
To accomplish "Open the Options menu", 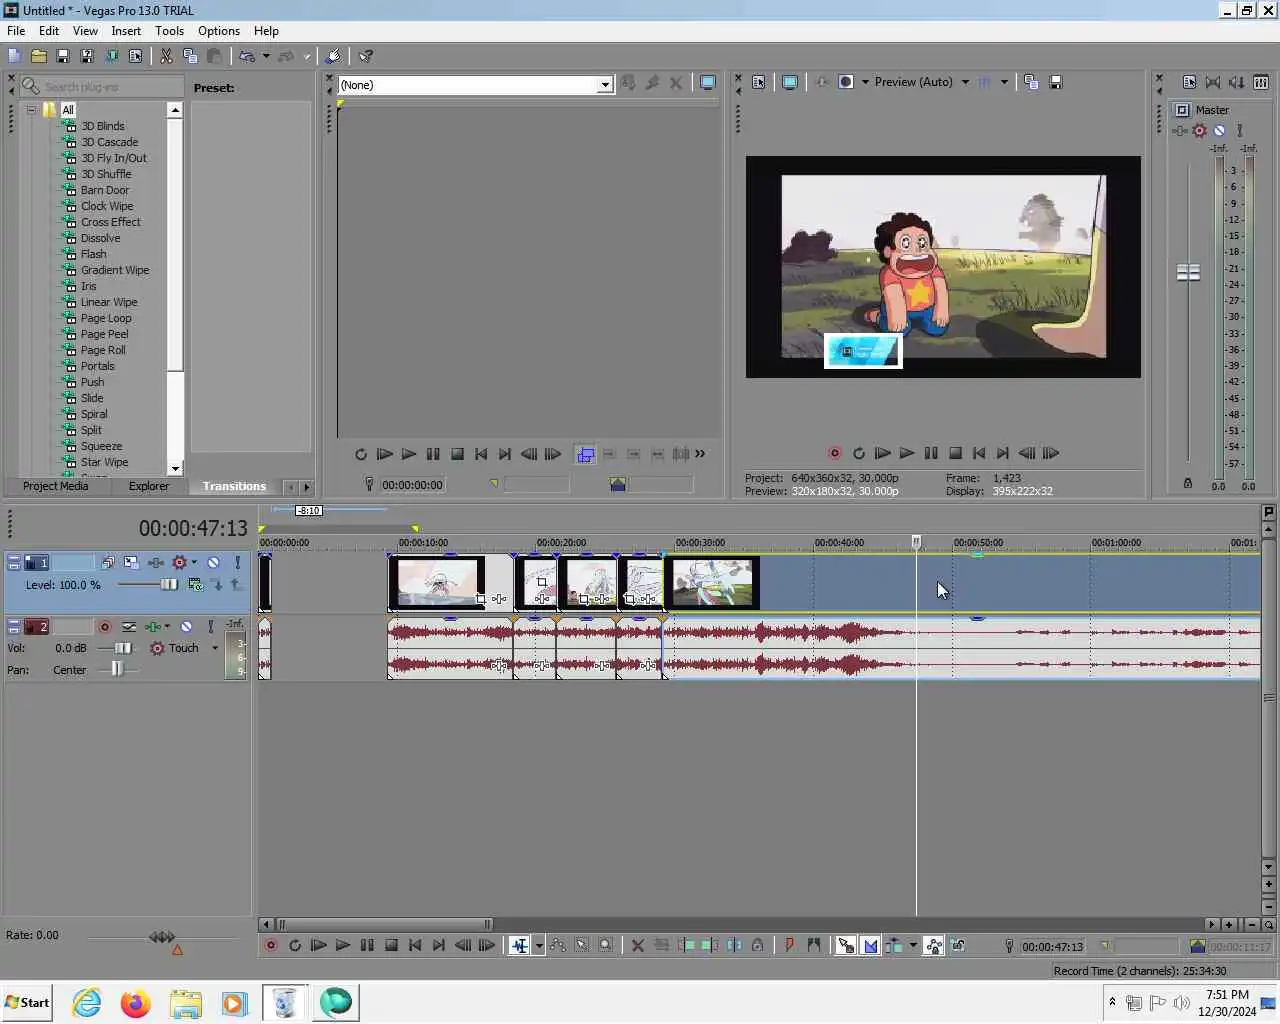I will click(x=219, y=31).
